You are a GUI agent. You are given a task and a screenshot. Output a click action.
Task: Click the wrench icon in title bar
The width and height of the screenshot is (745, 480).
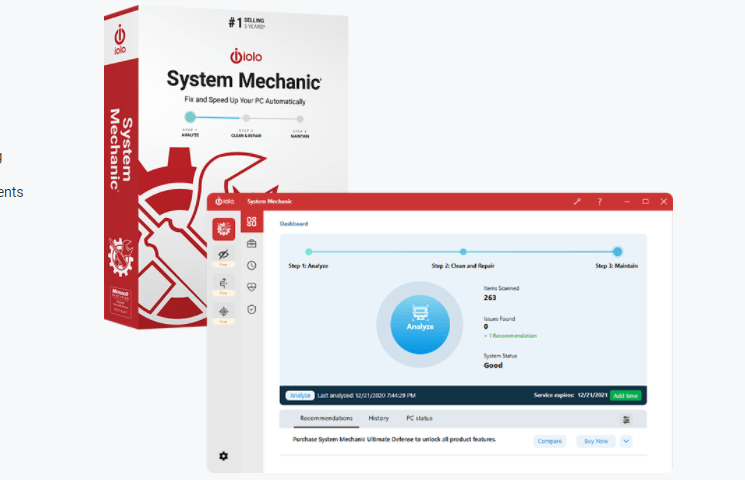click(577, 202)
